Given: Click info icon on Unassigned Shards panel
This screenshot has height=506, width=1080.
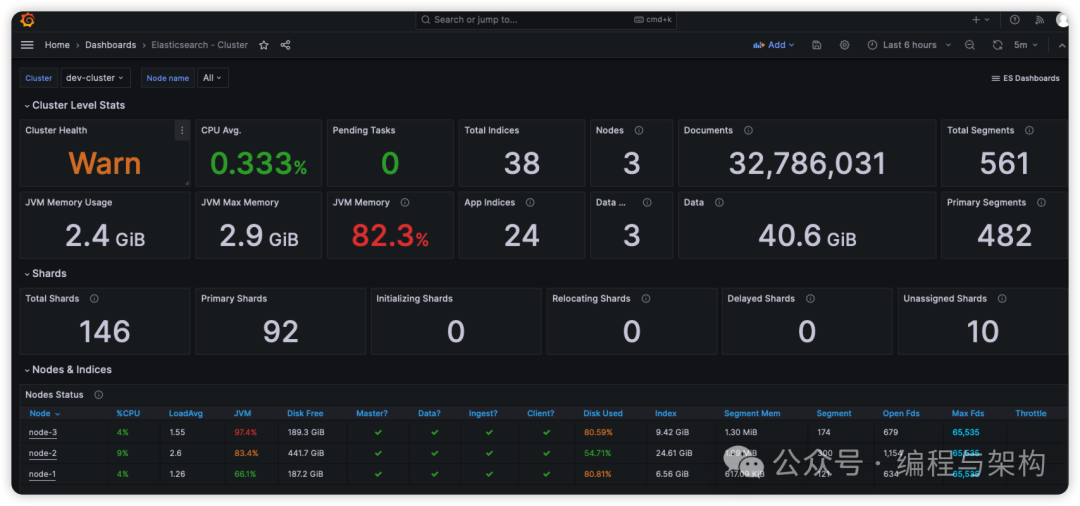Looking at the screenshot, I should point(1001,299).
